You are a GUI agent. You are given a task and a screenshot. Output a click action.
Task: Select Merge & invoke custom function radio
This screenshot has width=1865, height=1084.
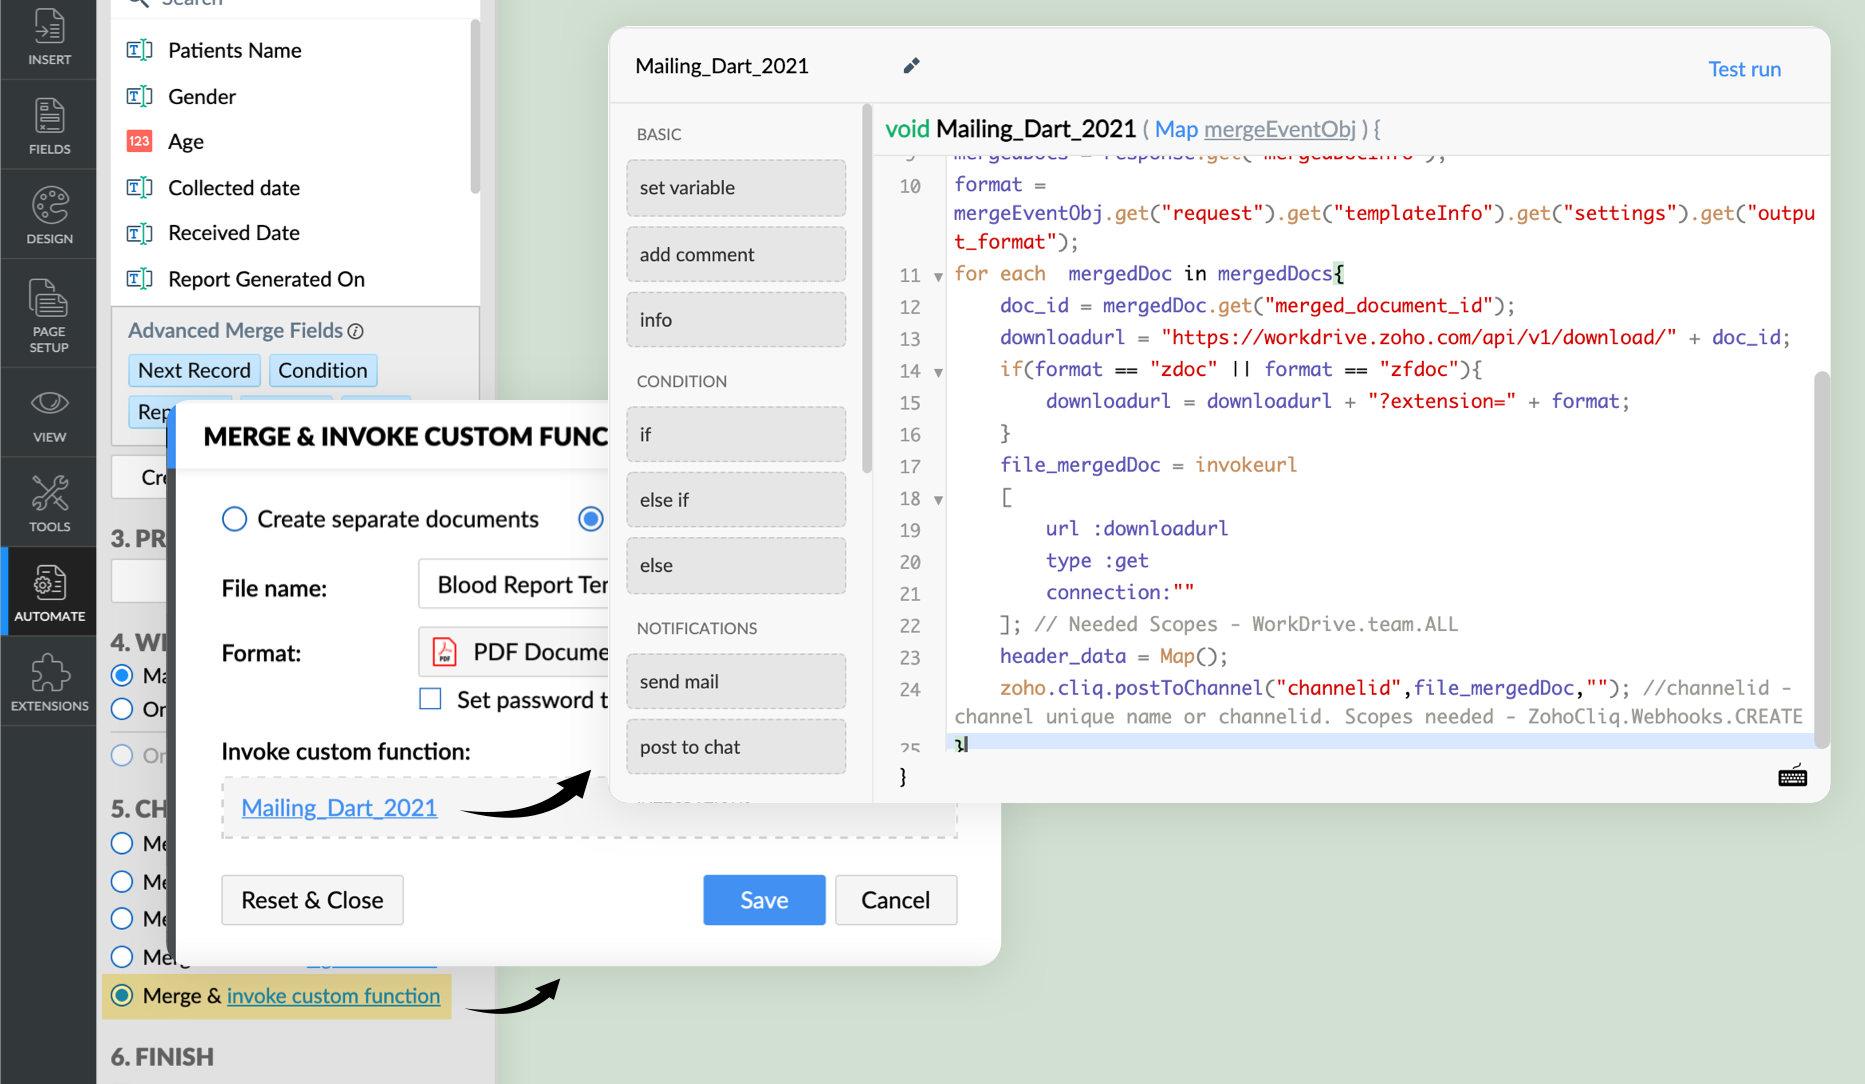click(x=122, y=996)
